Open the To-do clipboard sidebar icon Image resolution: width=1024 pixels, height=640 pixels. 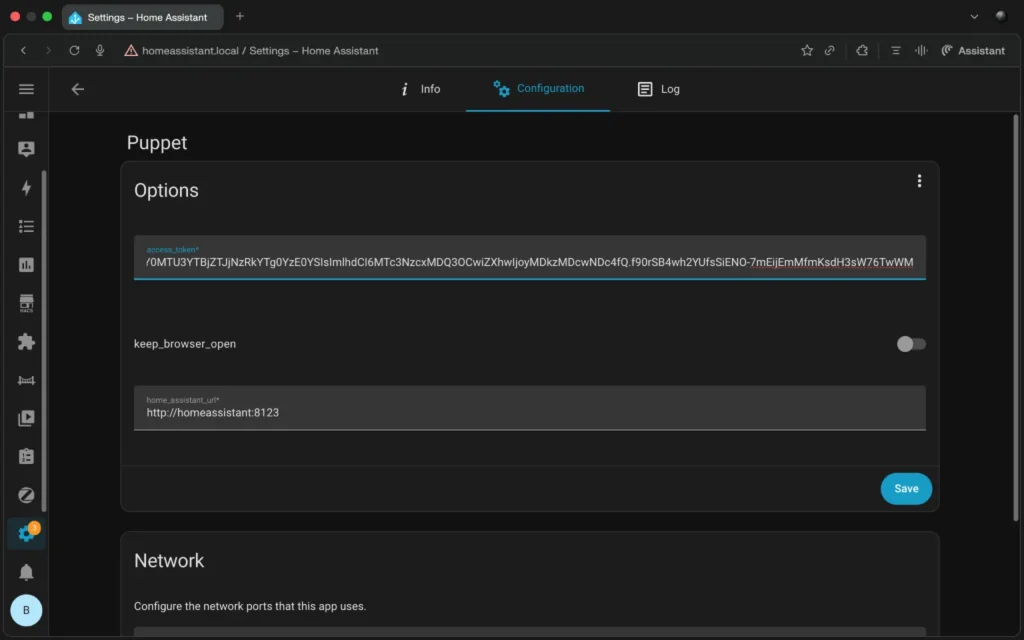click(26, 456)
